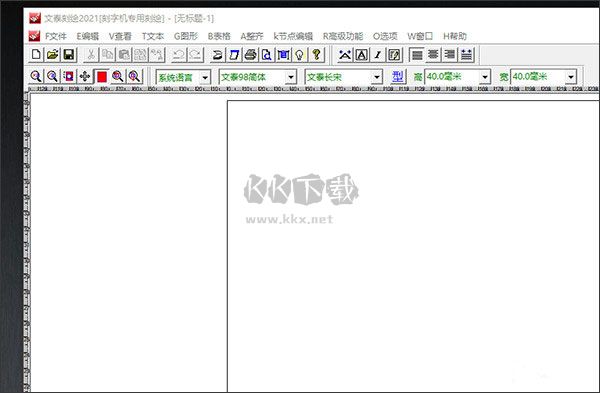Expand the 文泰98简体 font dropdown
The image size is (600, 393).
coord(291,77)
